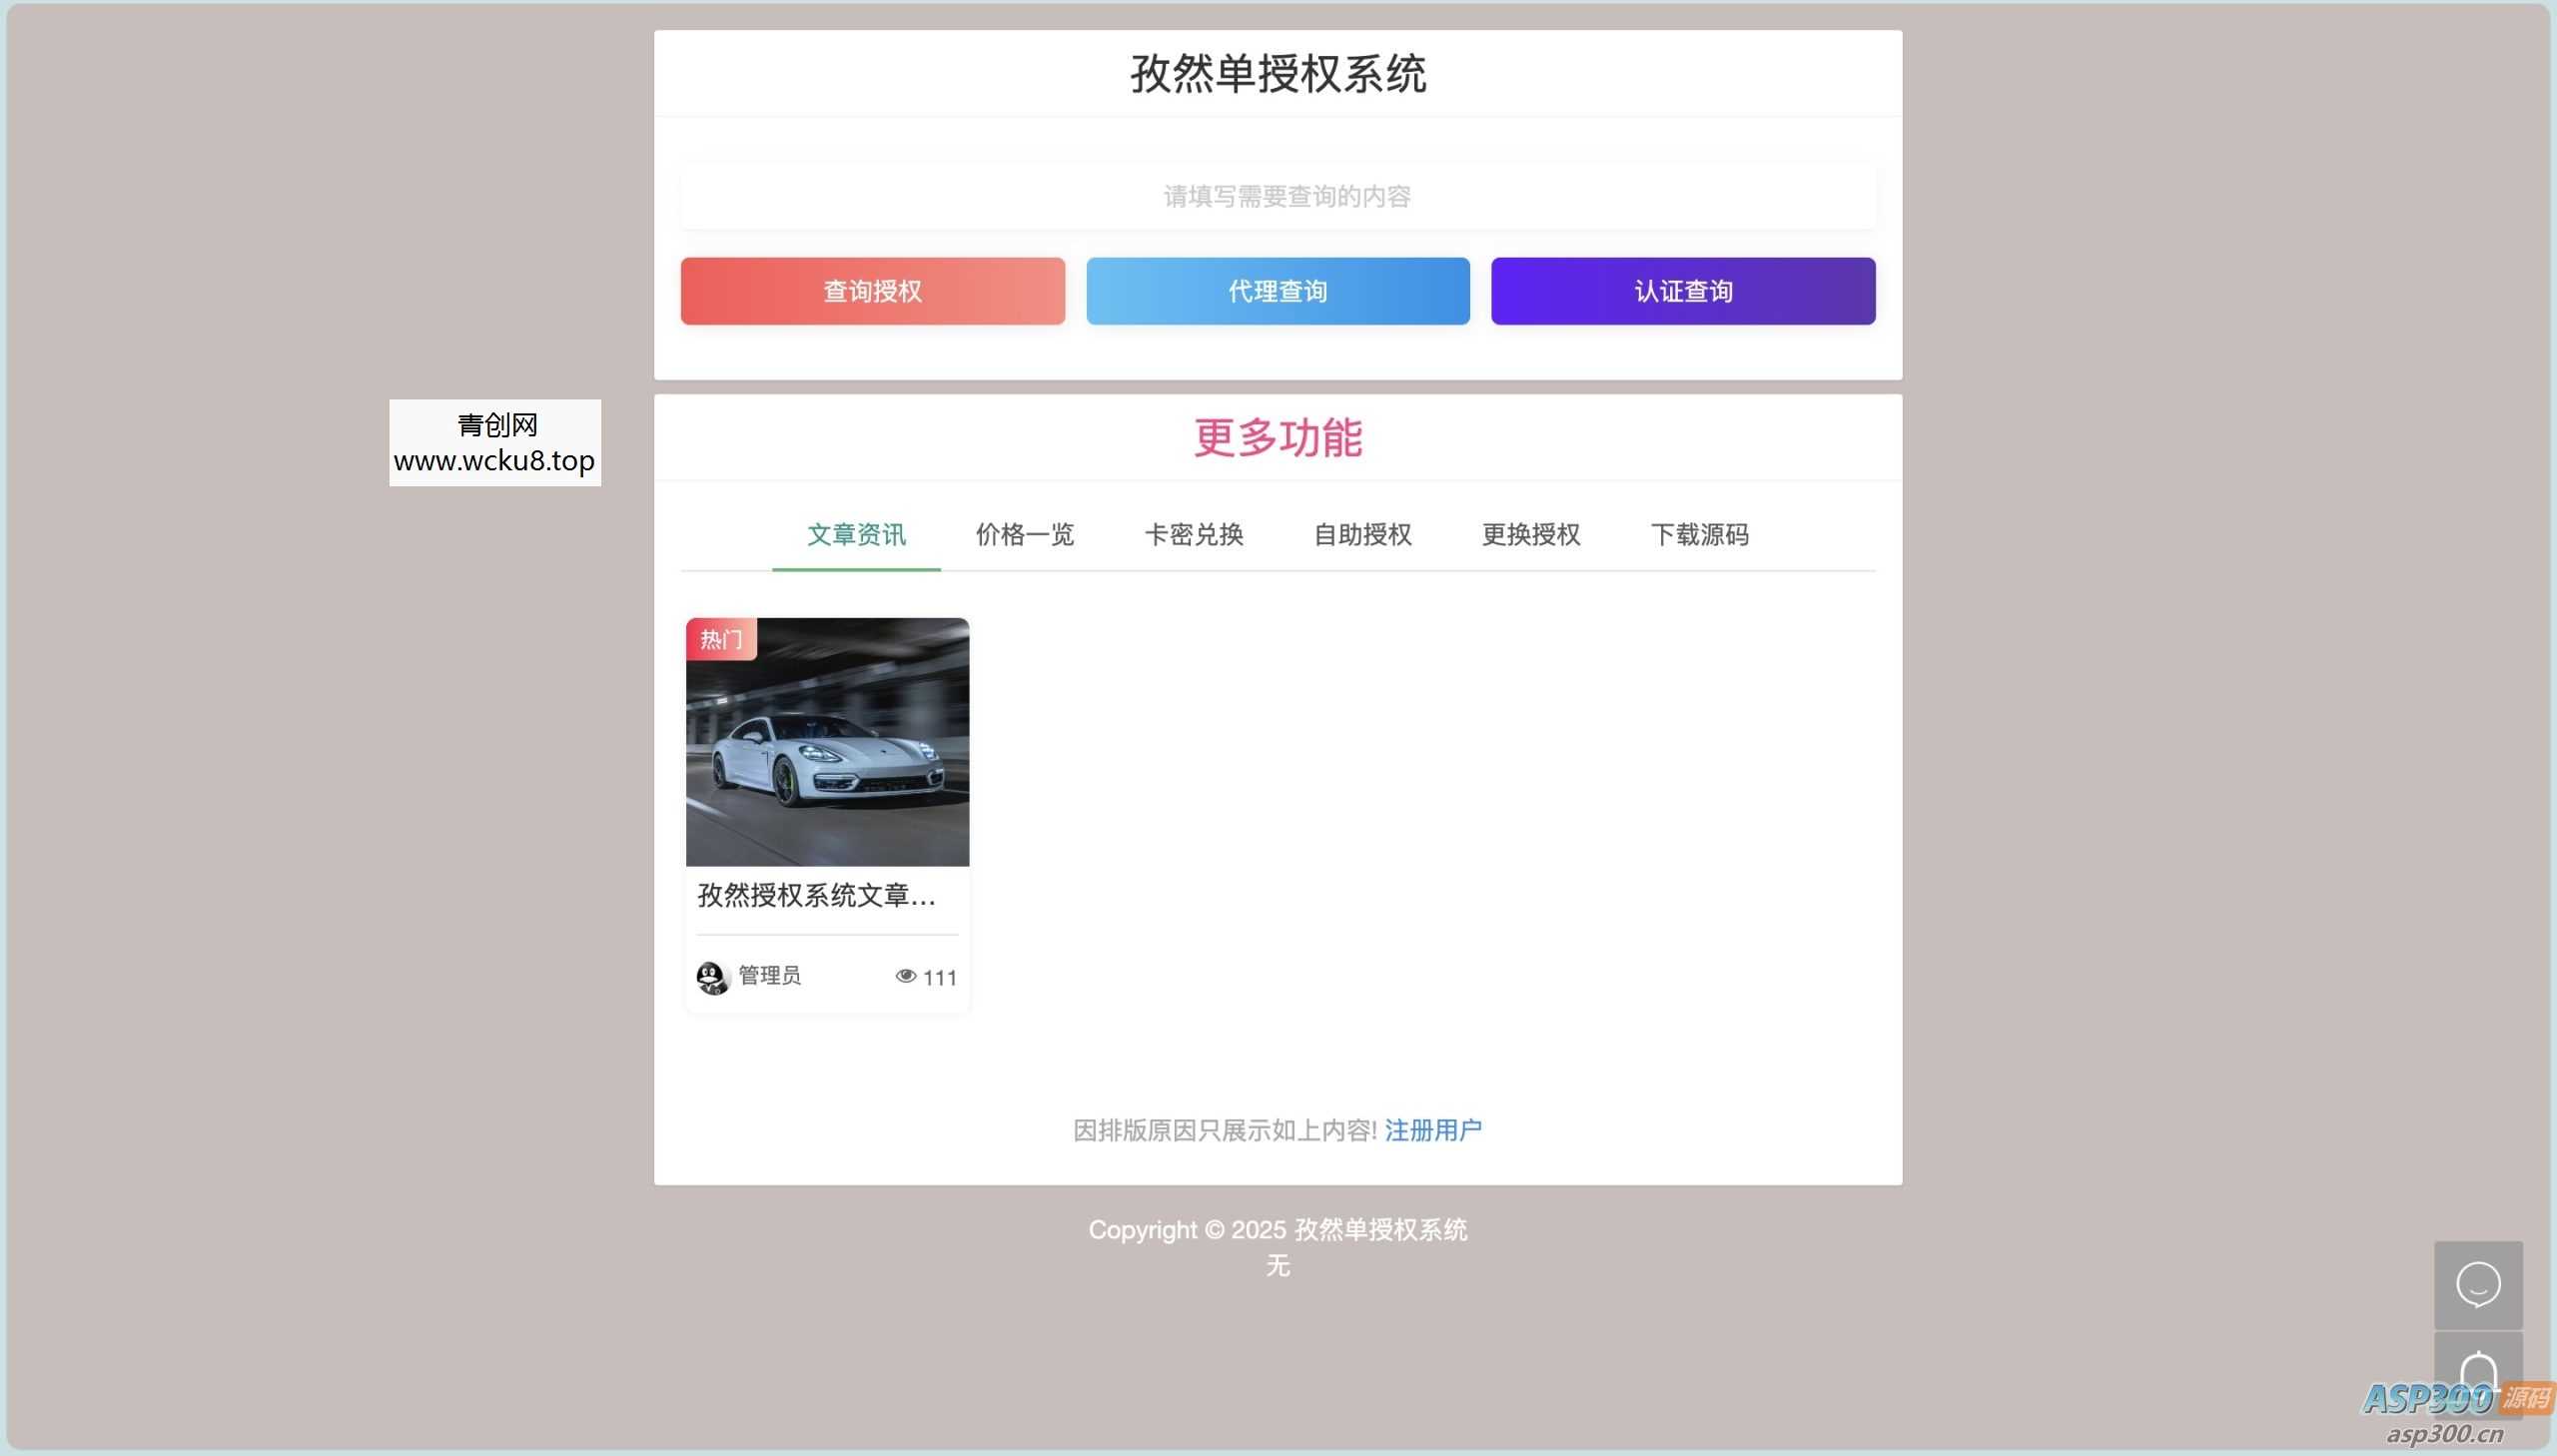2557x1456 pixels.
Task: Click the eye view-count icon showing 111
Action: pos(907,975)
